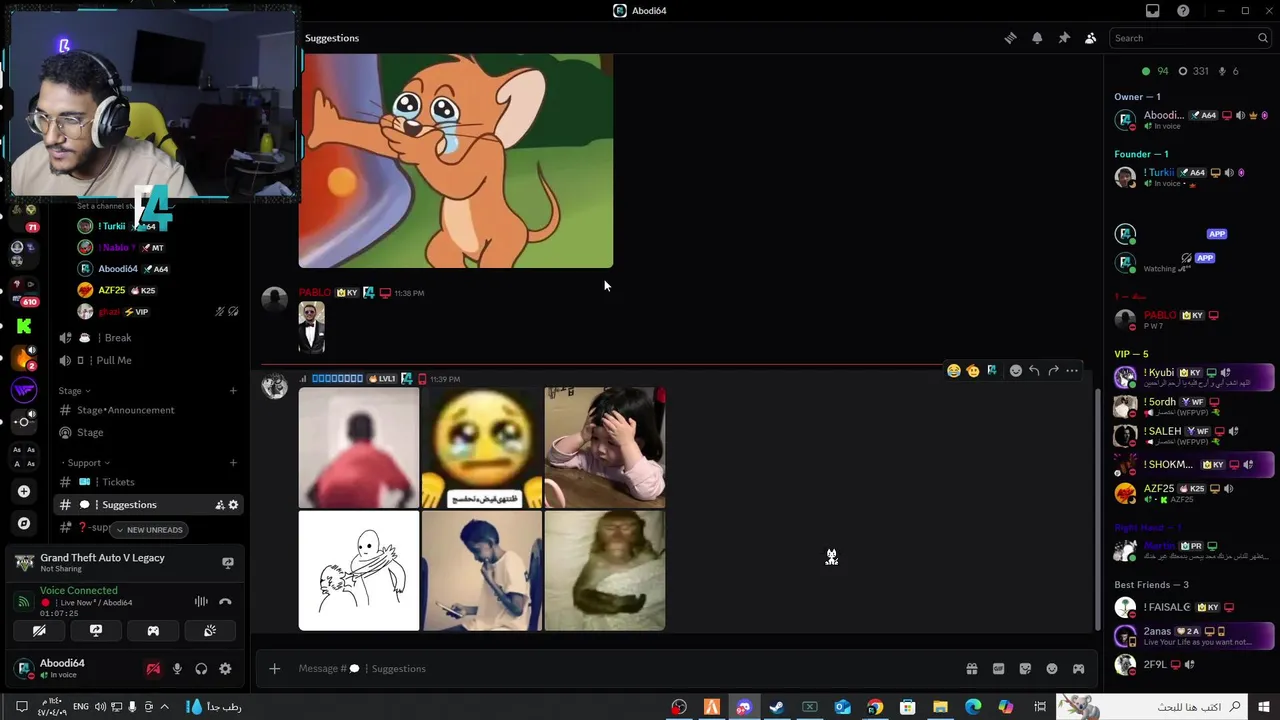Open the crying emoji image thumbnail
This screenshot has width=1280, height=720.
(x=482, y=448)
